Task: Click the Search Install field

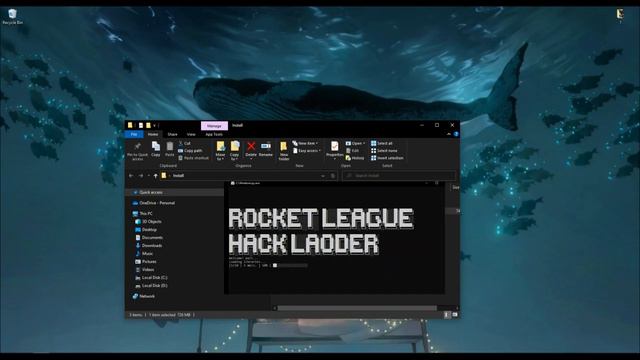Action: click(x=399, y=176)
